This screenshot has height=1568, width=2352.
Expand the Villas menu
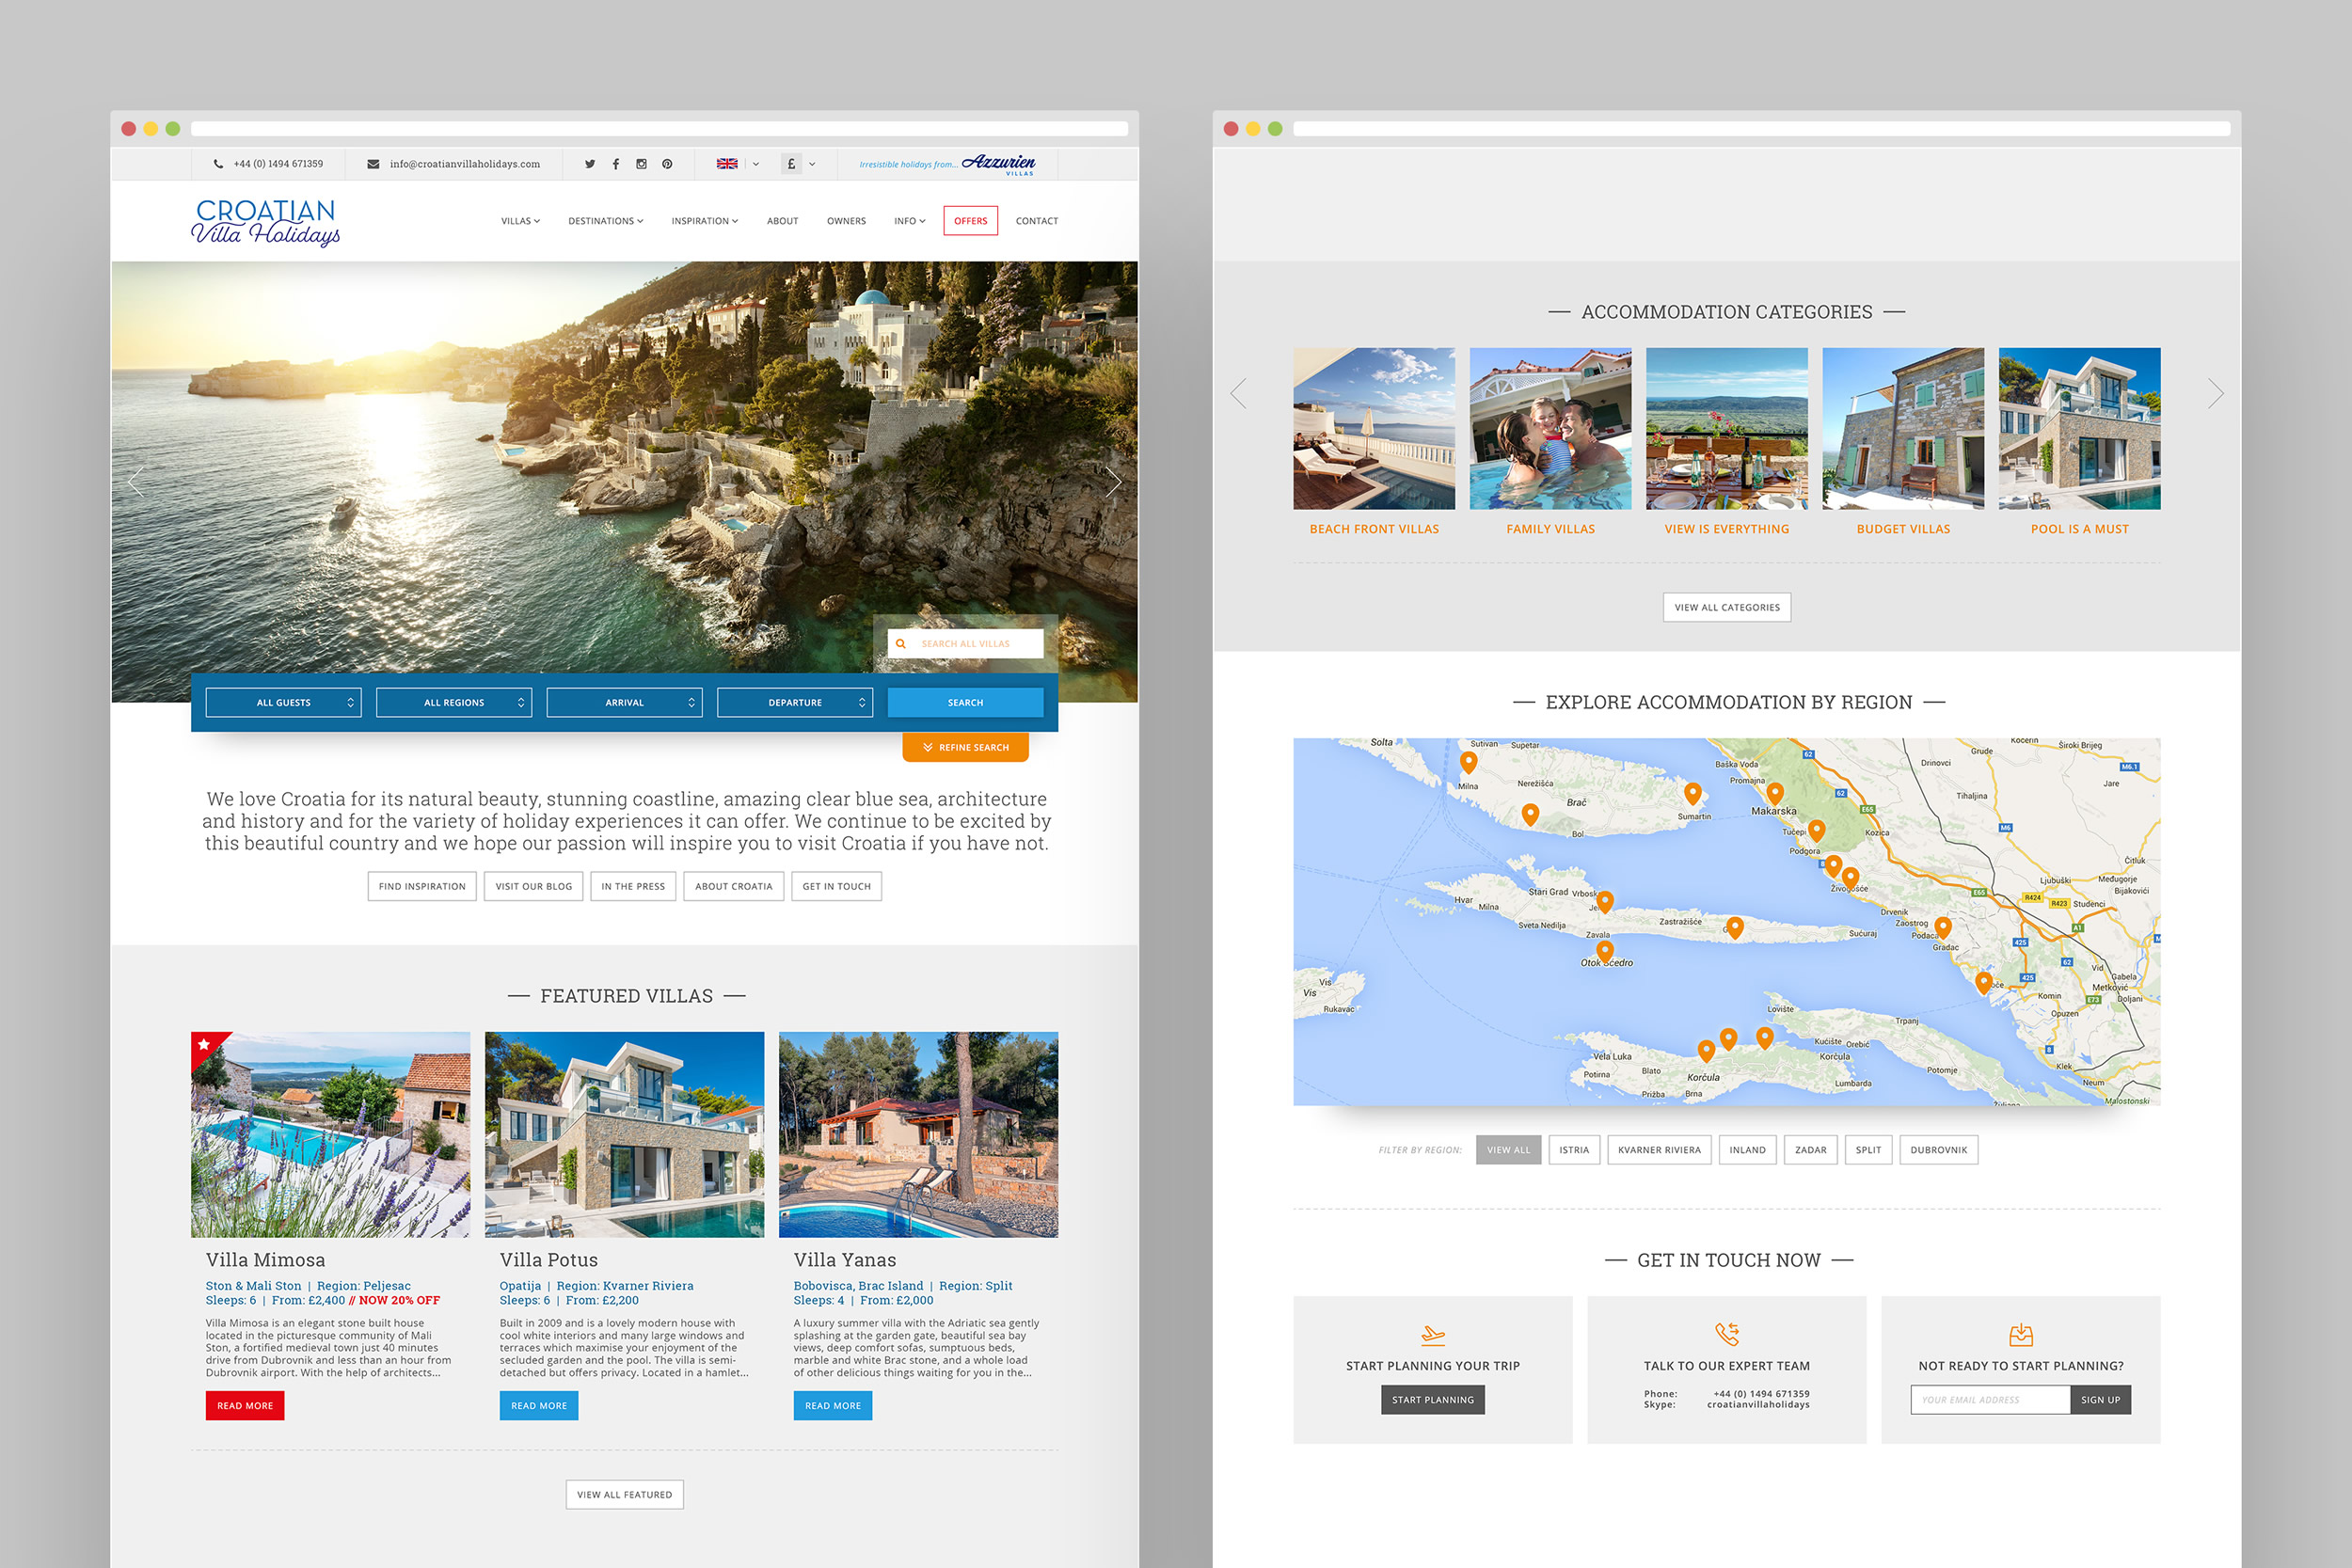point(521,221)
